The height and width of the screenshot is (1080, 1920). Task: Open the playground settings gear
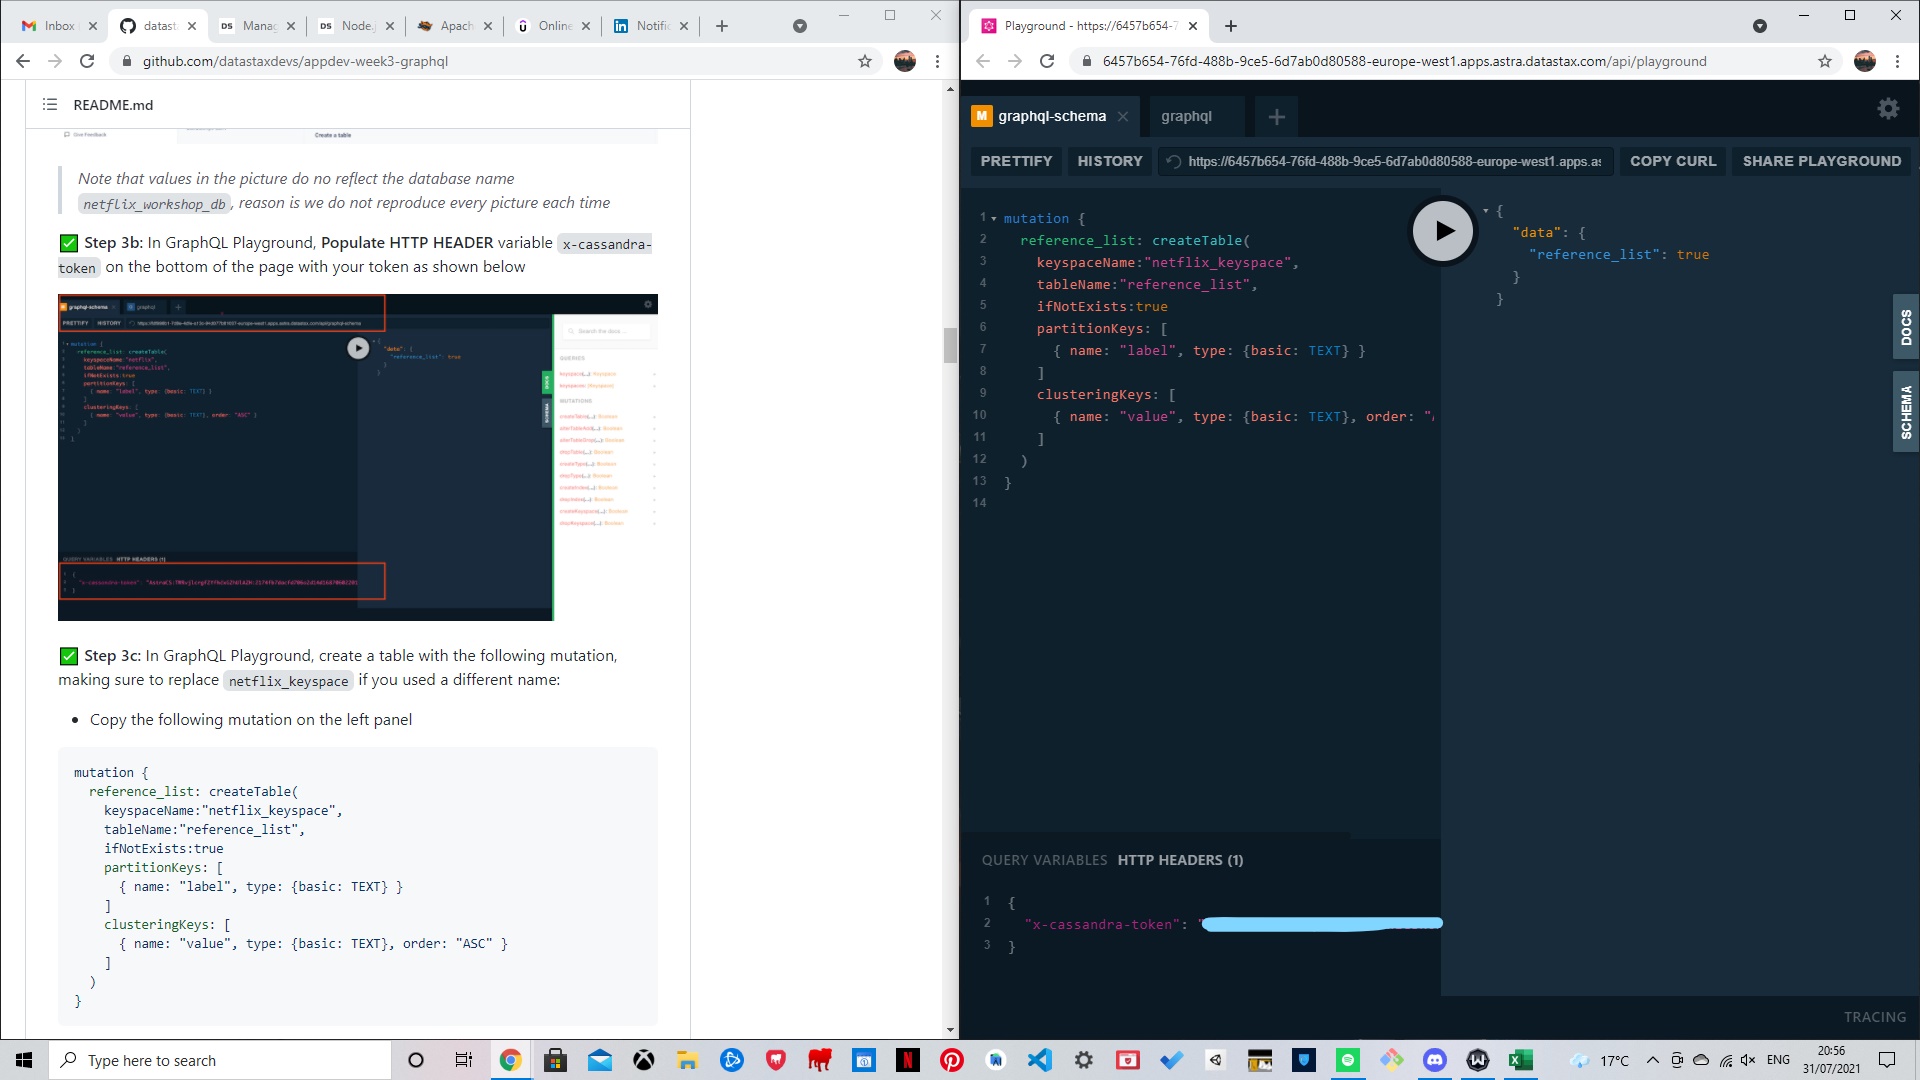coord(1888,108)
